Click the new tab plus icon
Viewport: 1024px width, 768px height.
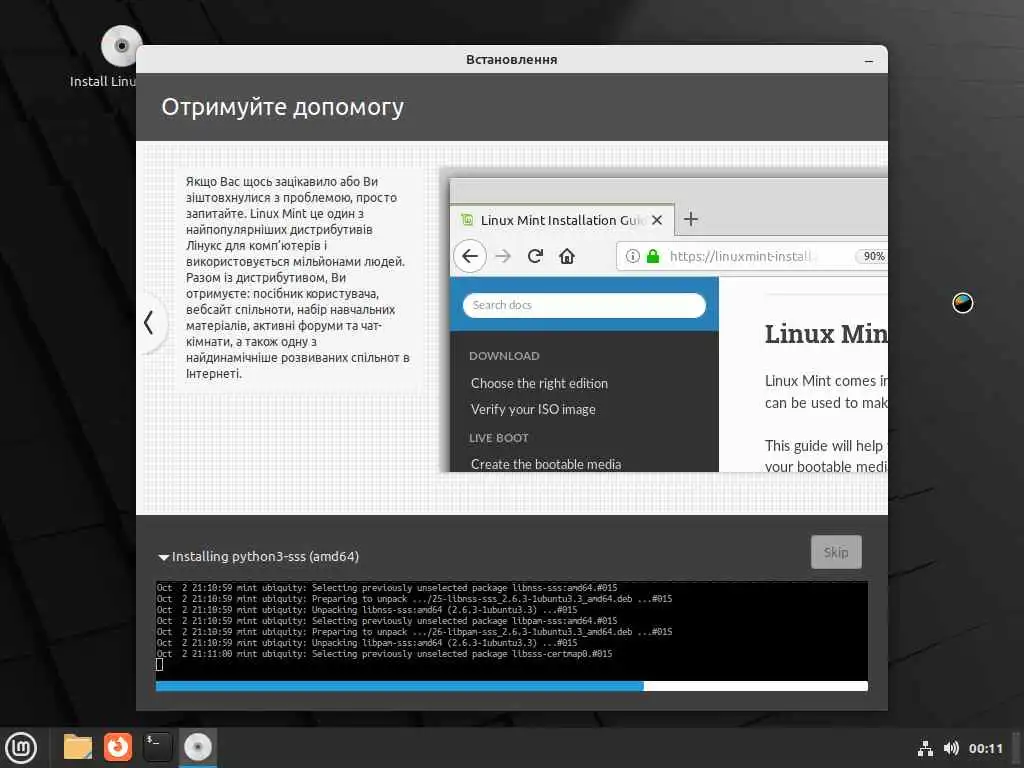click(x=691, y=219)
